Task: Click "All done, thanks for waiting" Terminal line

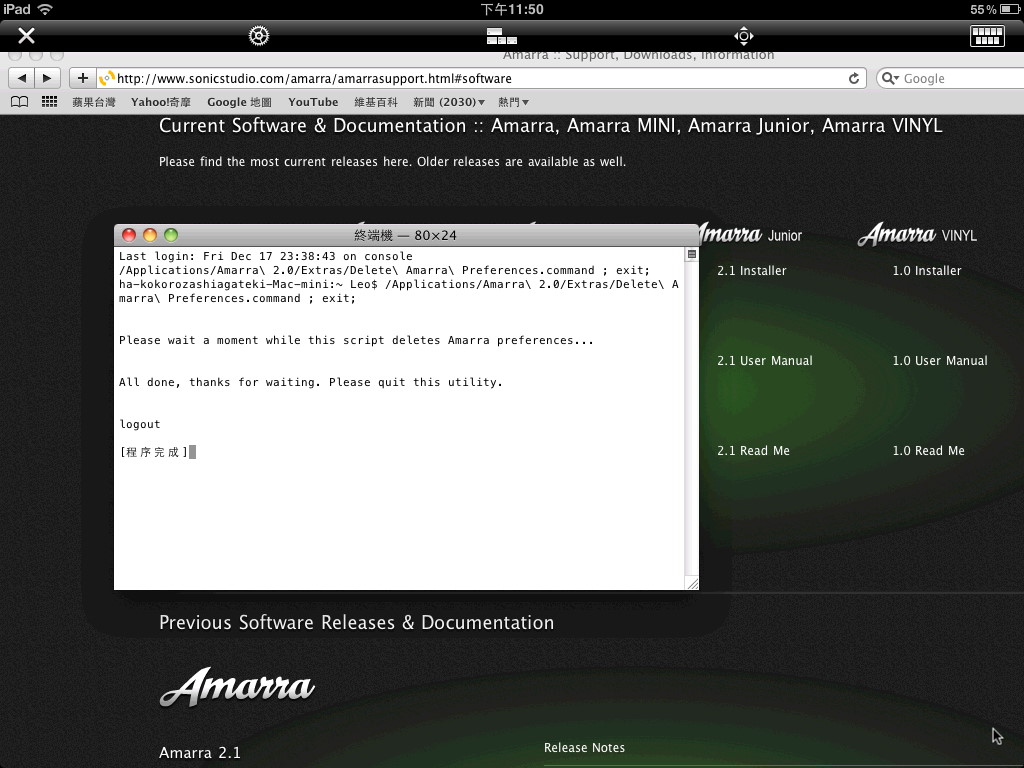Action: 311,383
